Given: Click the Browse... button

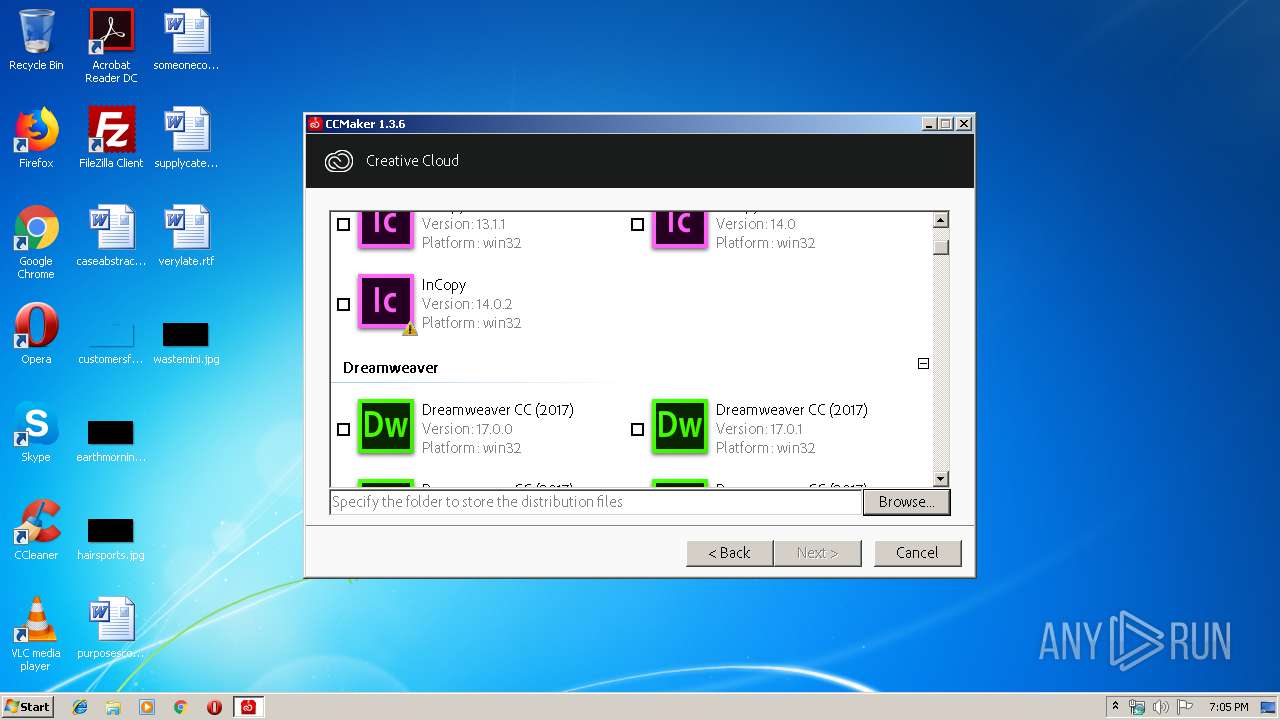Looking at the screenshot, I should click(x=906, y=502).
